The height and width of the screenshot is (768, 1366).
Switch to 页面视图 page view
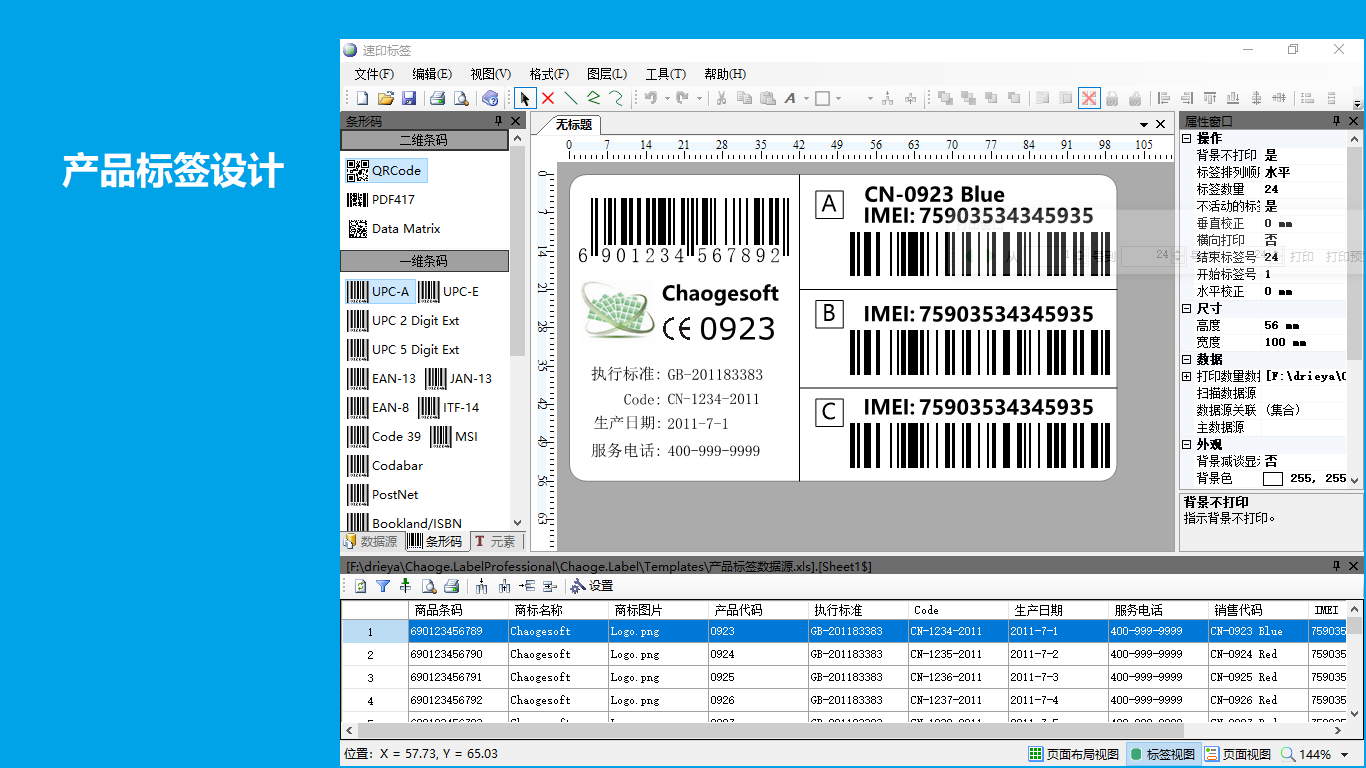click(x=1238, y=754)
